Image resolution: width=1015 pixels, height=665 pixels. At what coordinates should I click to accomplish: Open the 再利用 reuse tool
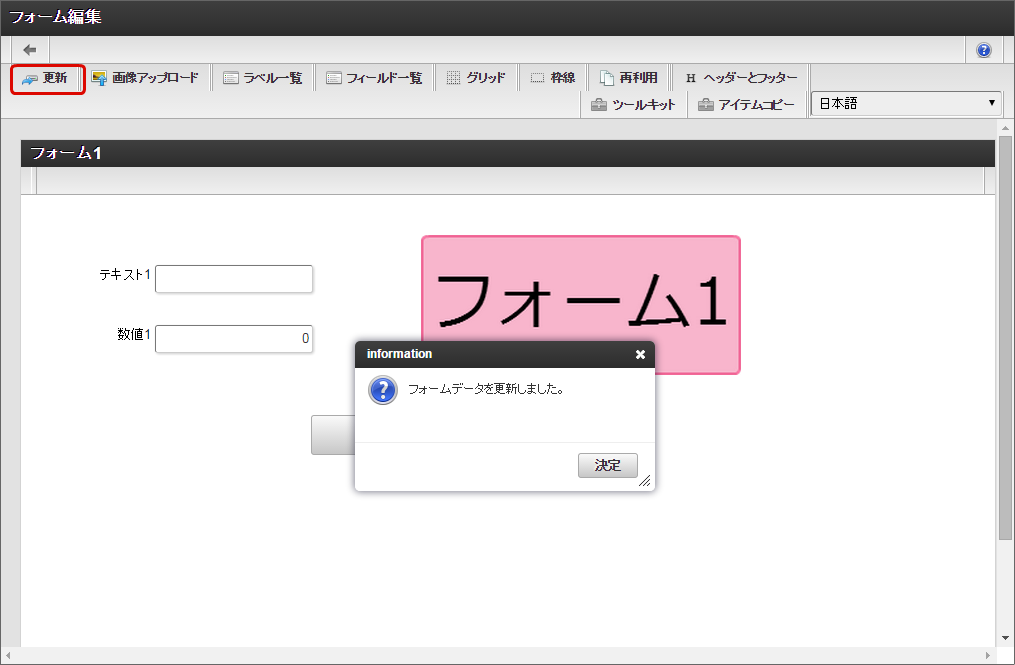[630, 76]
